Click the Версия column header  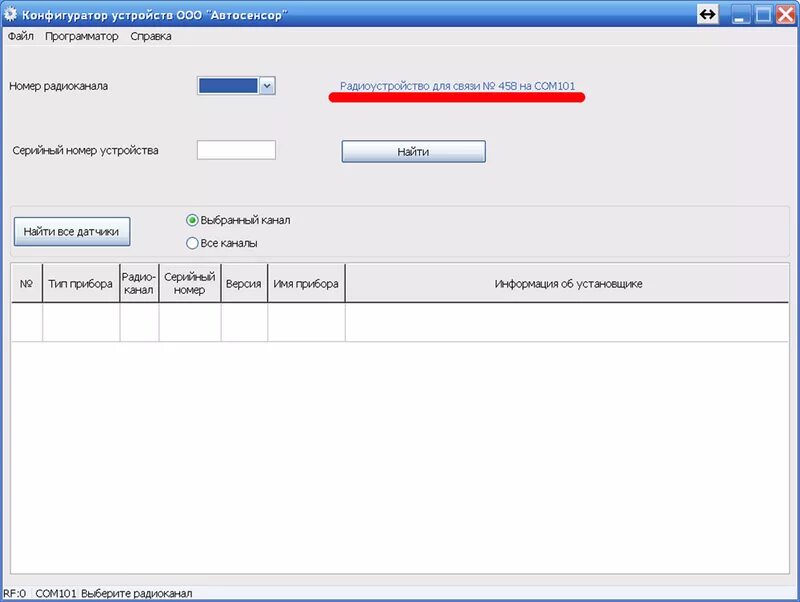244,283
